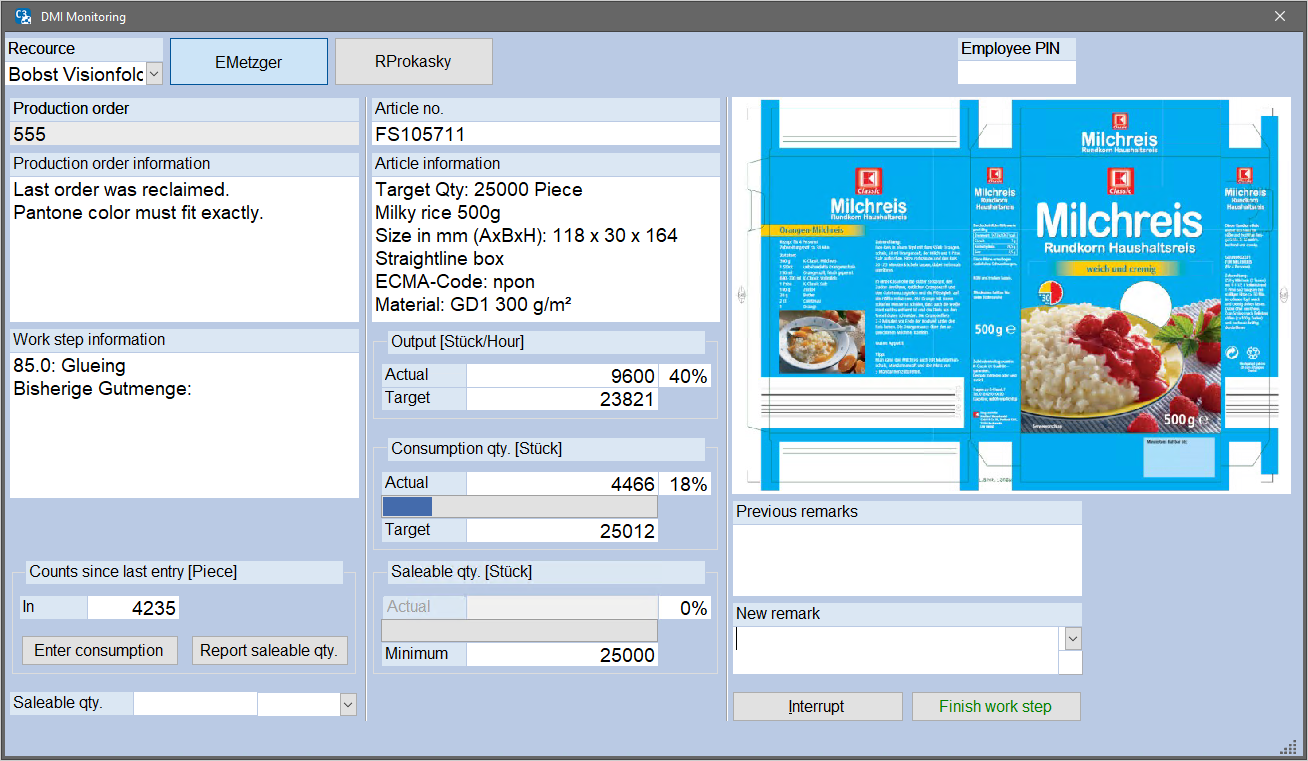Viewport: 1308px width, 761px height.
Task: Click the Output Actual value 9600
Action: 562,376
